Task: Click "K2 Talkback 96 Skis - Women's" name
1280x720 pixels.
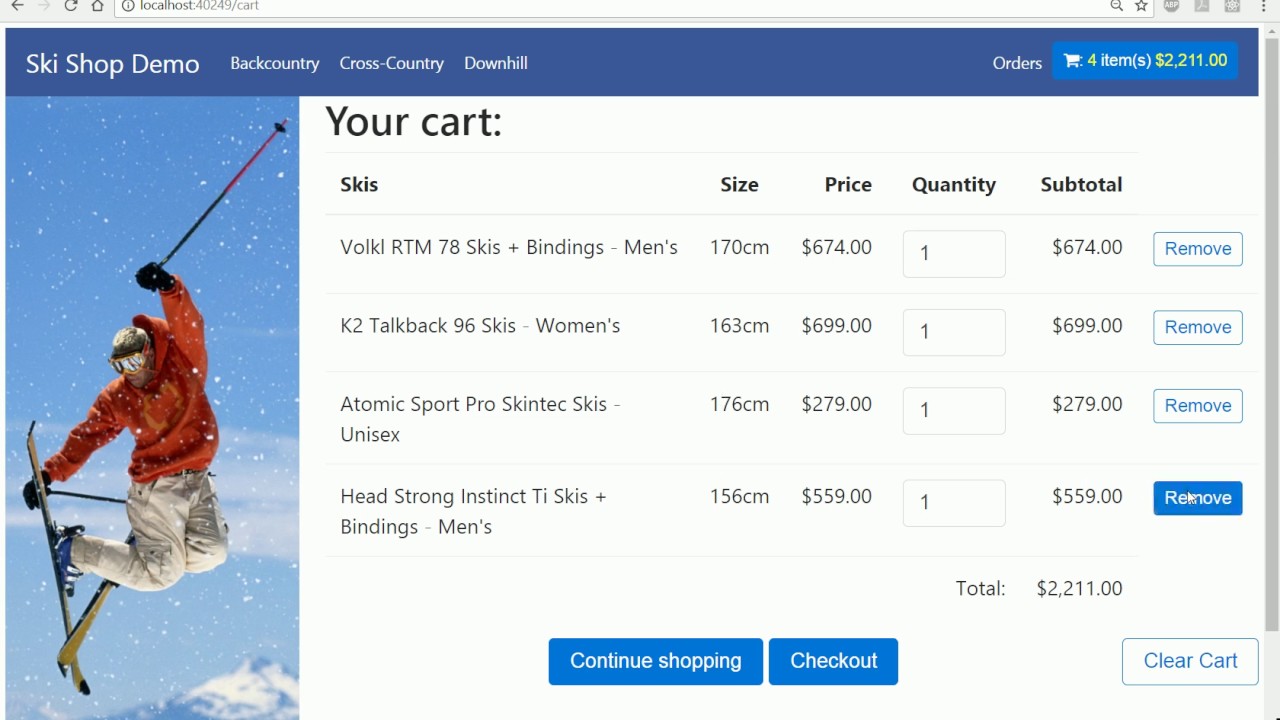Action: [x=480, y=326]
